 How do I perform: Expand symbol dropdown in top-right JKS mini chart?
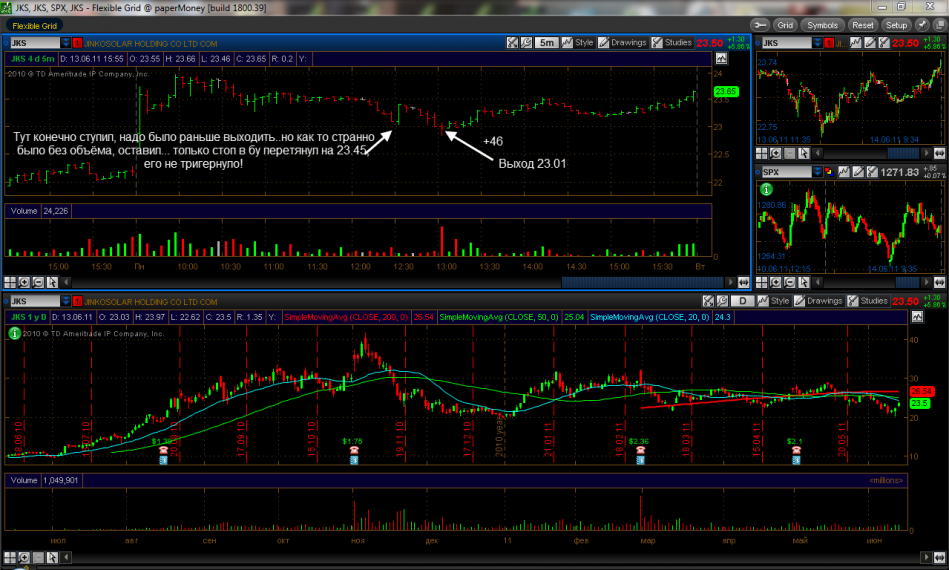coord(817,42)
